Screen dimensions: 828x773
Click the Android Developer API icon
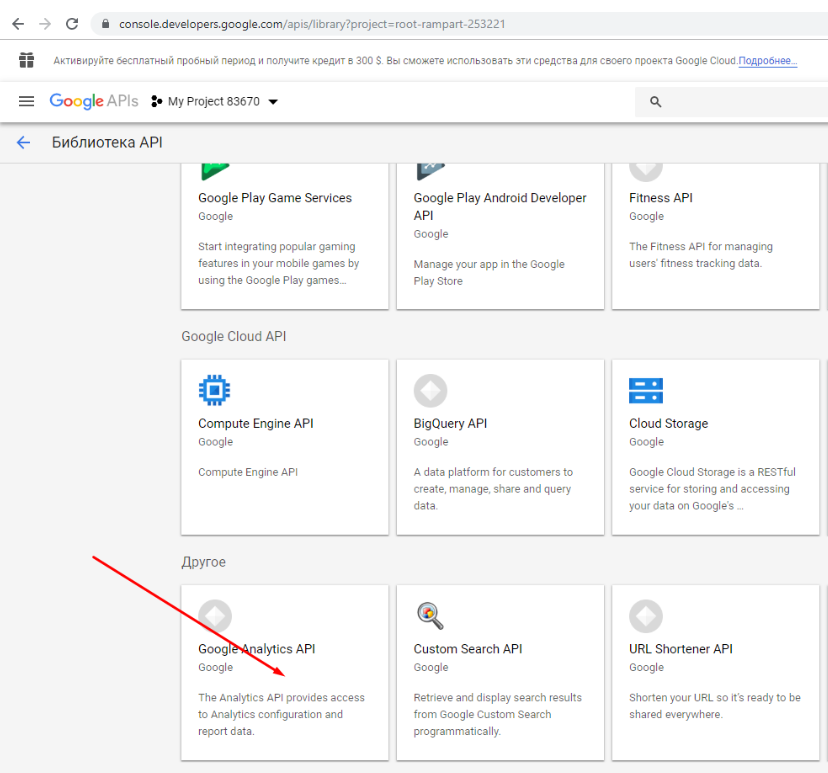pyautogui.click(x=430, y=171)
